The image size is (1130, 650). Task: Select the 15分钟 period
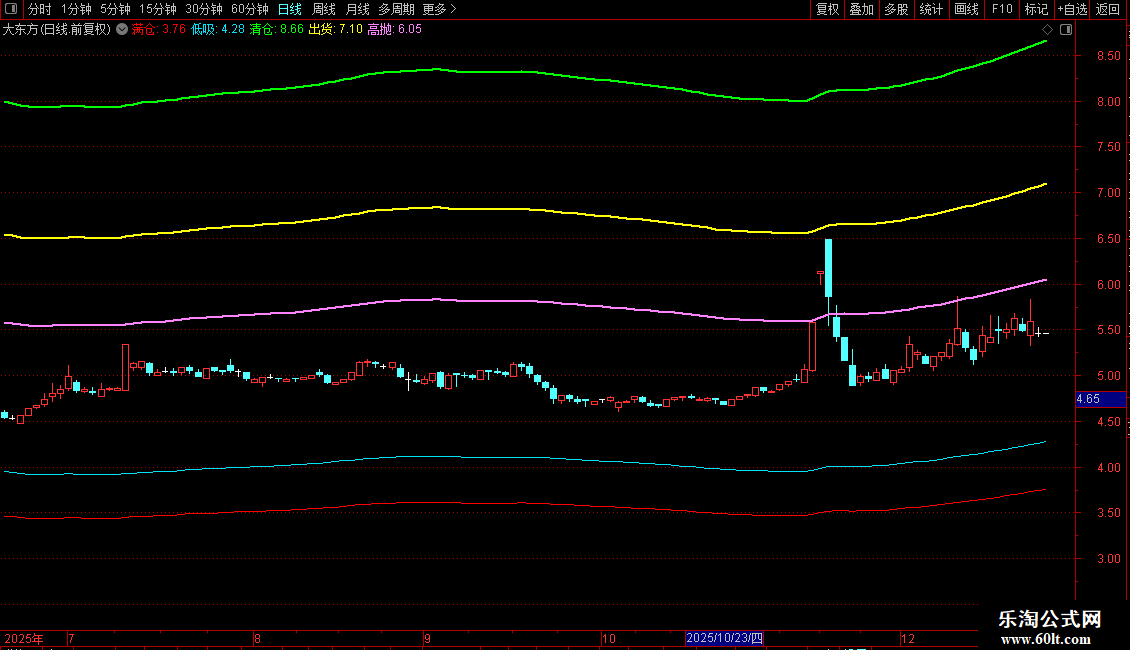[157, 9]
